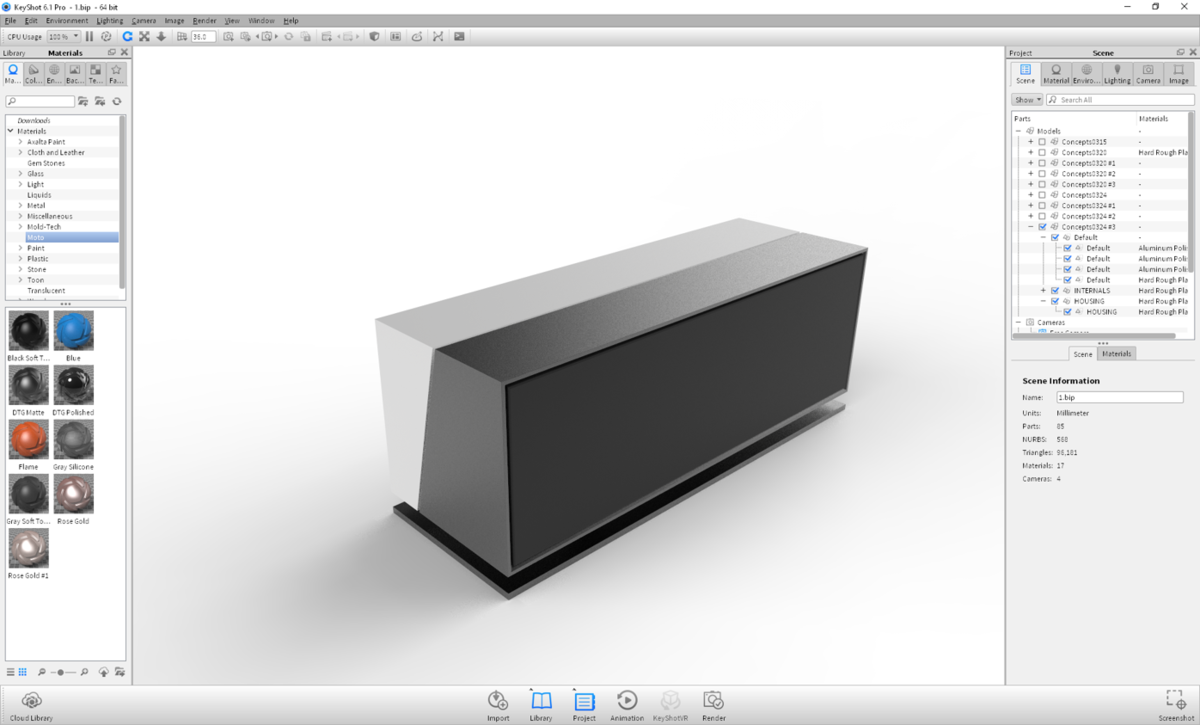Adjust the library thumbnail size slider
Image resolution: width=1200 pixels, height=725 pixels.
(x=62, y=672)
